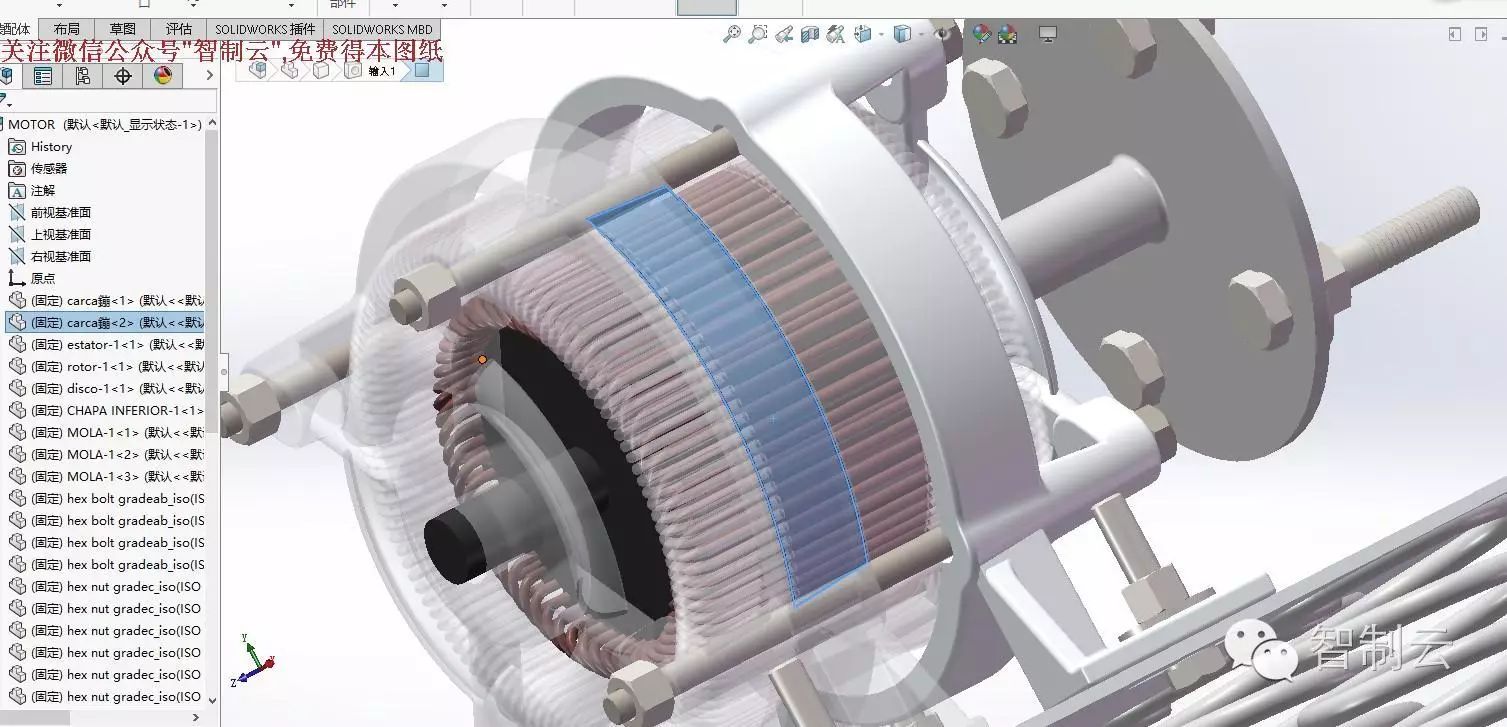
Task: Expand more manager tabs with arrow
Action: coord(209,75)
